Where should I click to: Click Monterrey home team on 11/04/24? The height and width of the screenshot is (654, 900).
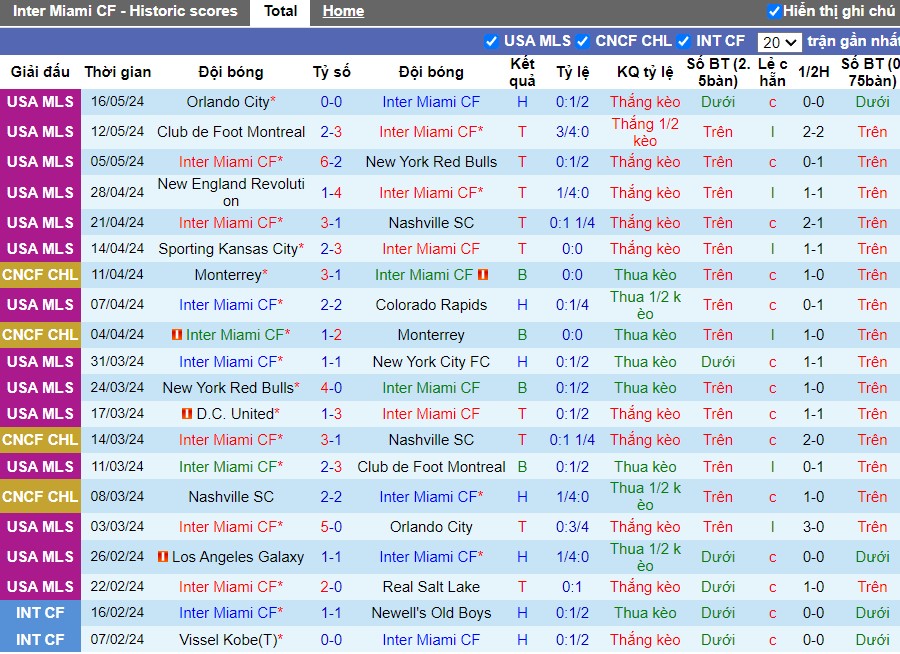click(228, 275)
